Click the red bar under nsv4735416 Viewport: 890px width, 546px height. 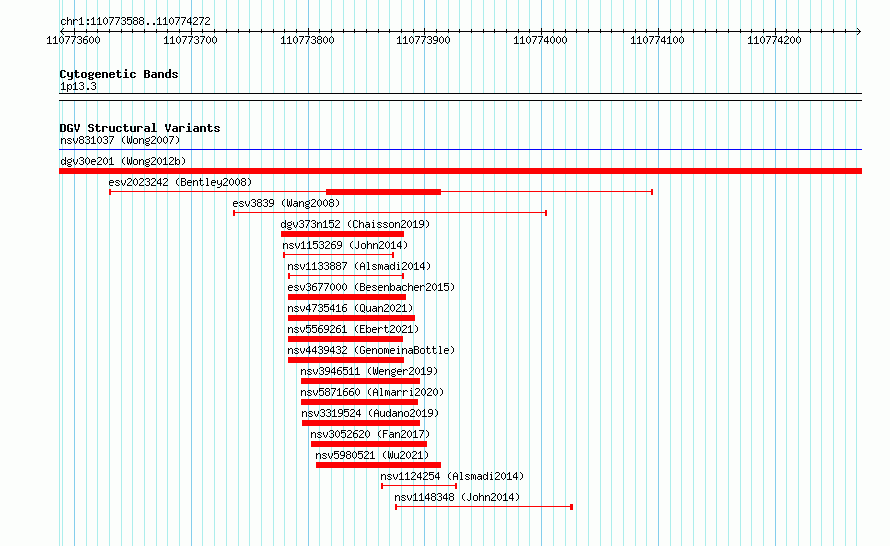coord(351,318)
